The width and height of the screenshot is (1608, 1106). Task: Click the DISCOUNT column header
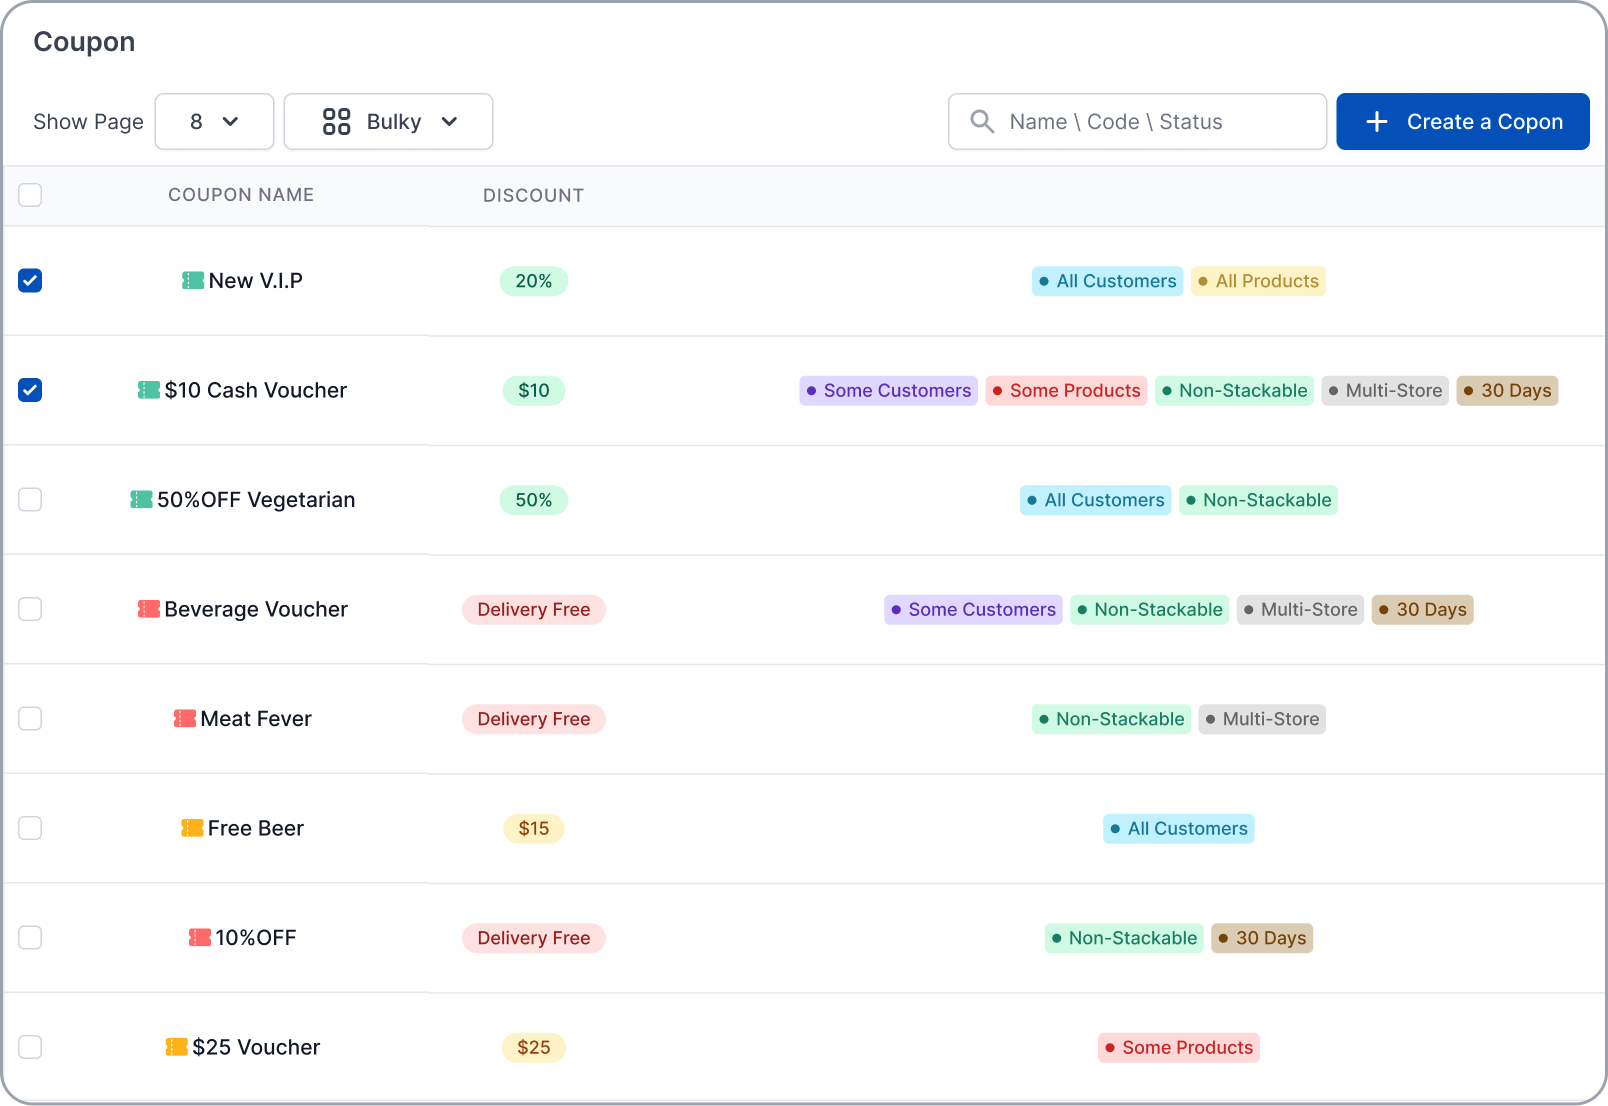533,196
